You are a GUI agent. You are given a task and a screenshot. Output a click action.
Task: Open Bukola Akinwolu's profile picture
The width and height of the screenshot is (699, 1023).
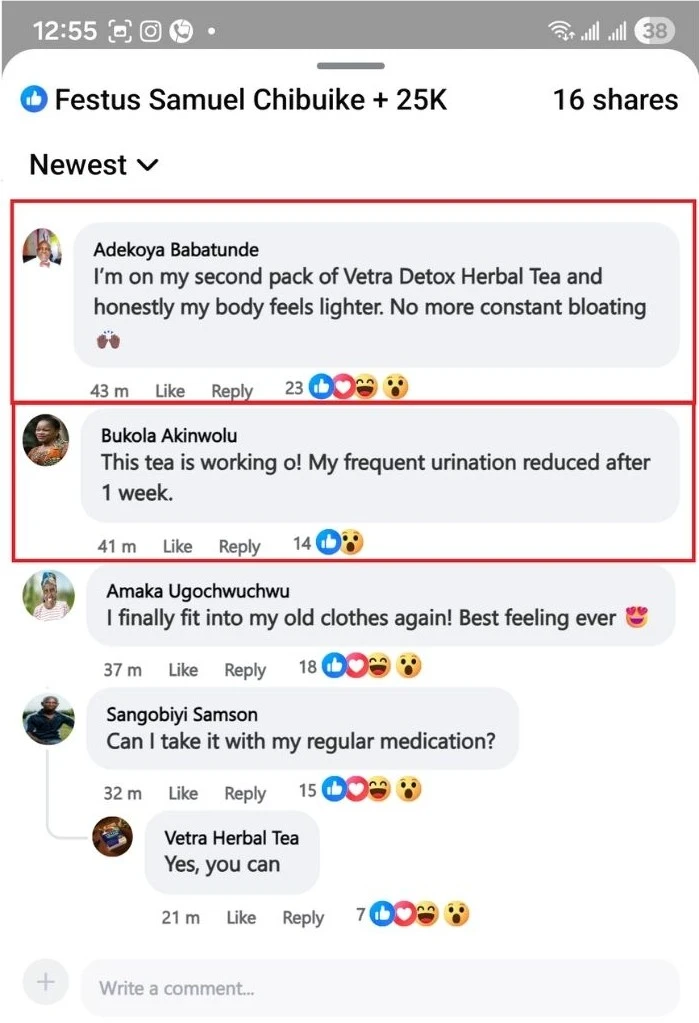coord(46,440)
